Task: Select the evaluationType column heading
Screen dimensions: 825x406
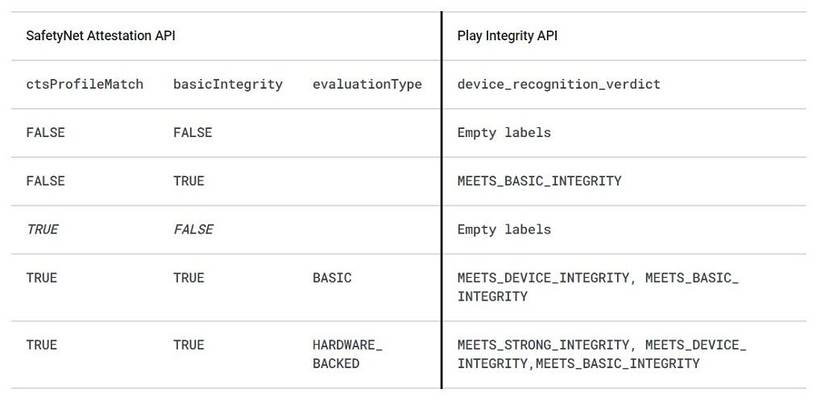Action: tap(366, 84)
